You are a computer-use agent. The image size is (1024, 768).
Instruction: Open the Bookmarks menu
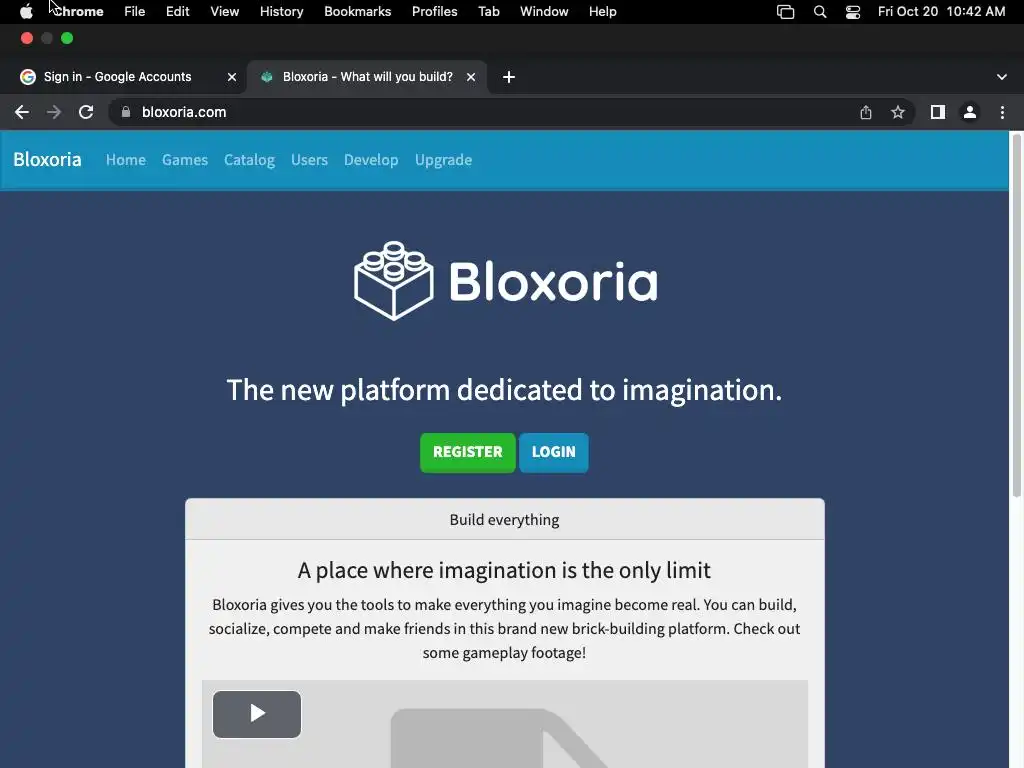358,12
